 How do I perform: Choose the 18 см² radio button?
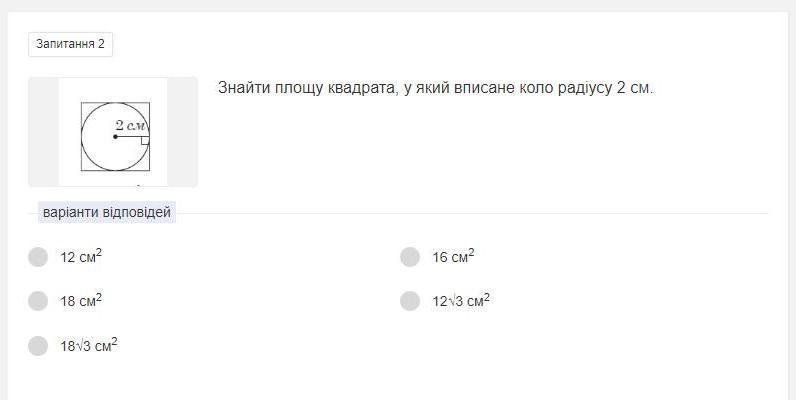click(38, 301)
